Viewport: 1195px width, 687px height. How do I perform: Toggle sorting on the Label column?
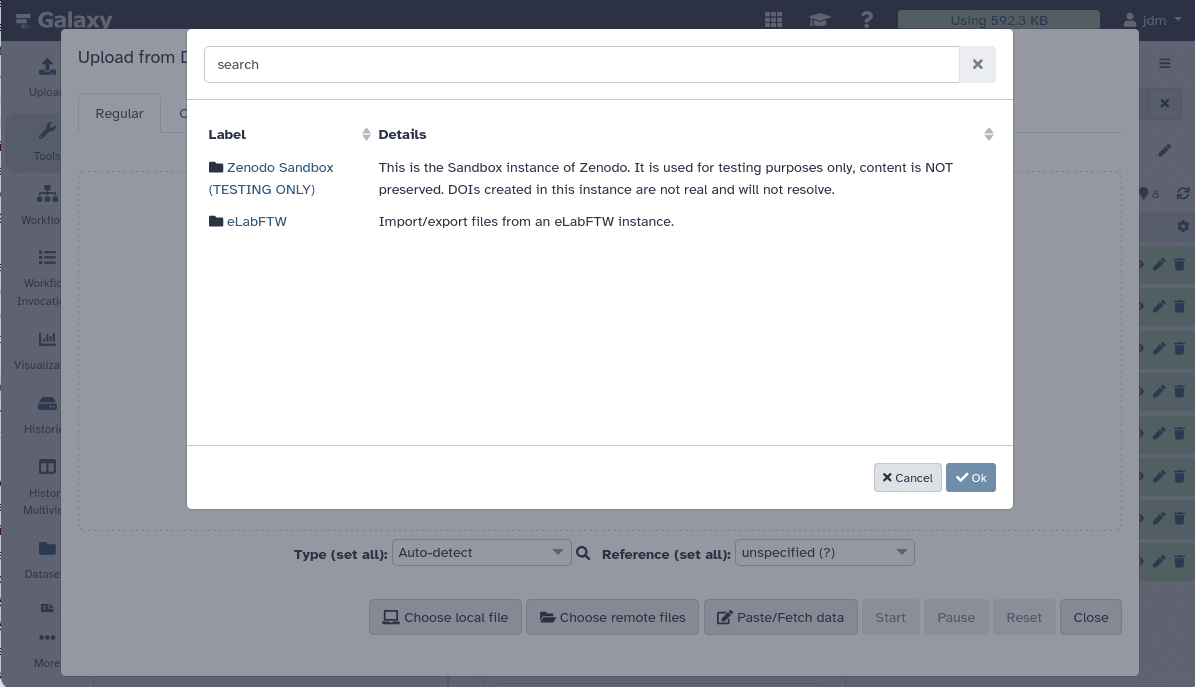click(366, 134)
